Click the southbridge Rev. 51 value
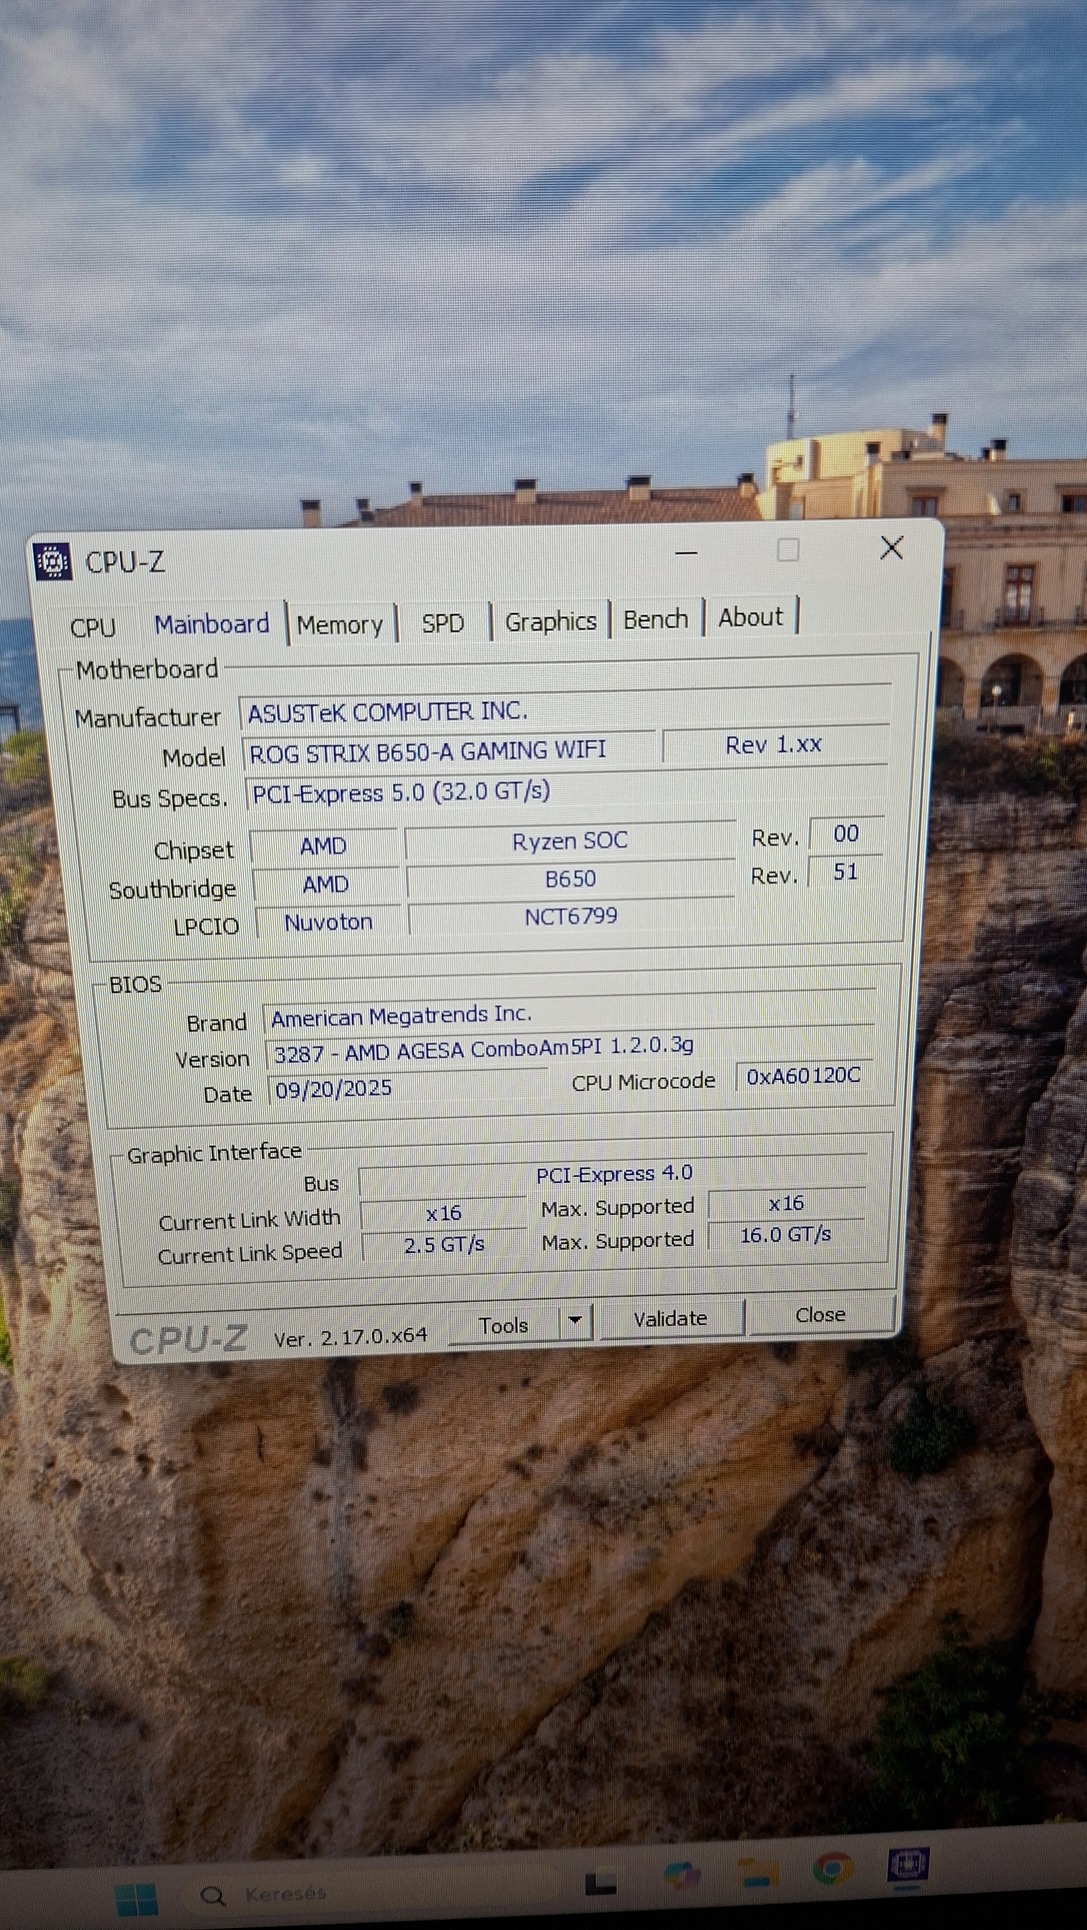Image resolution: width=1087 pixels, height=1930 pixels. (846, 872)
